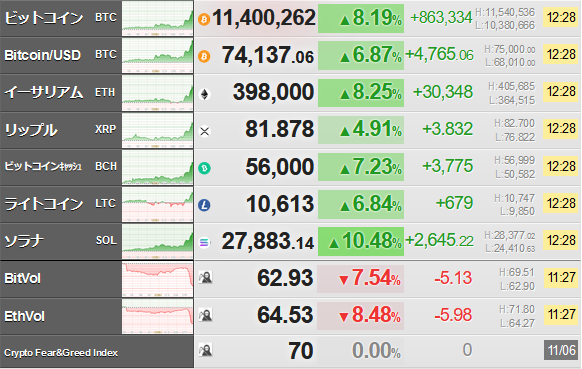Click the ▲6.87% change cell
Screen dimensions: 582x369
361,55
